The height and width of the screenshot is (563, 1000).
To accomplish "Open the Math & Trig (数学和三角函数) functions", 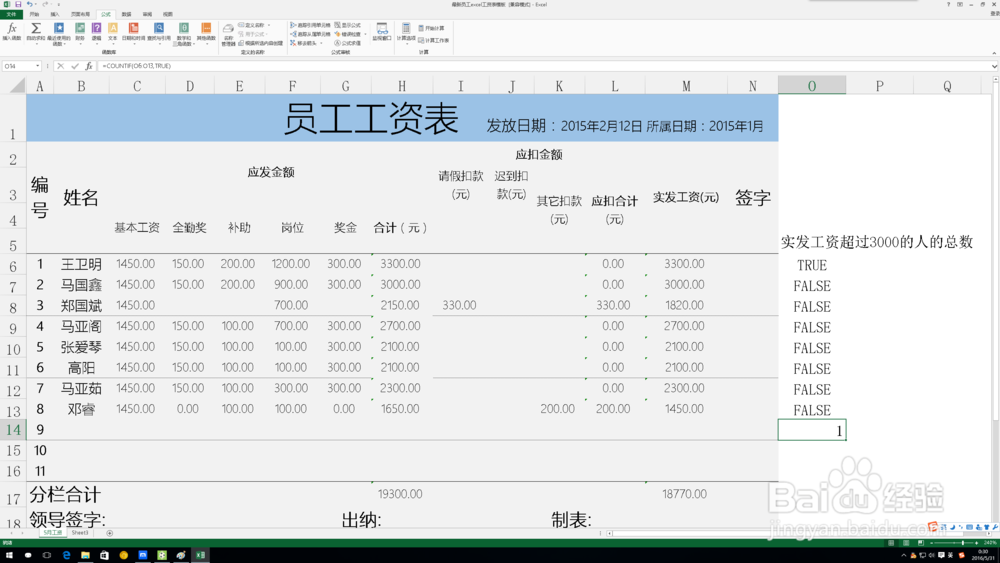I will 184,33.
